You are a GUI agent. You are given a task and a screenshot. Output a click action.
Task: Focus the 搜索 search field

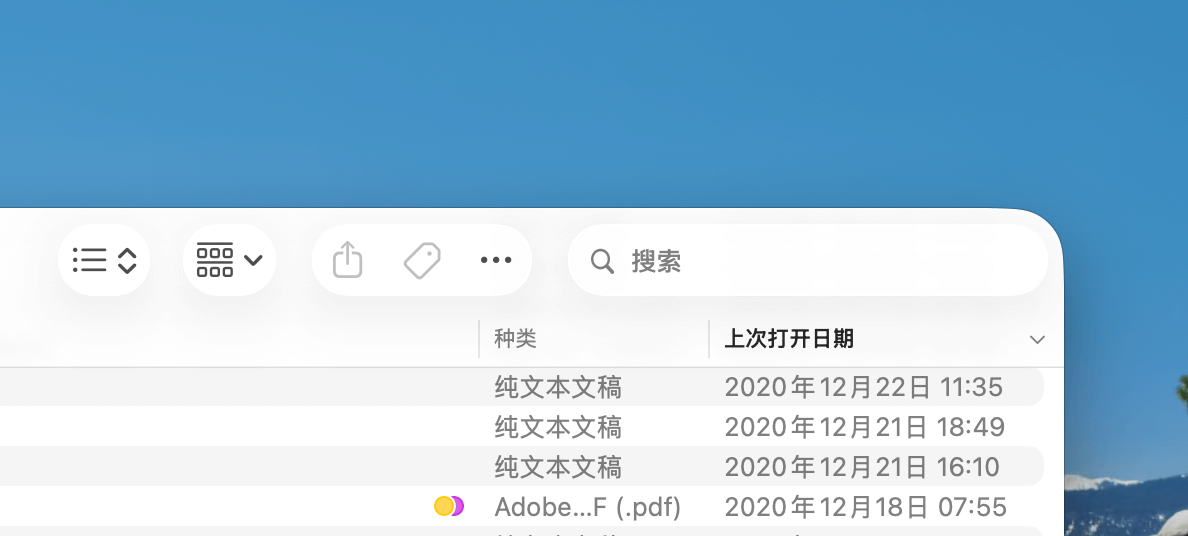[820, 261]
